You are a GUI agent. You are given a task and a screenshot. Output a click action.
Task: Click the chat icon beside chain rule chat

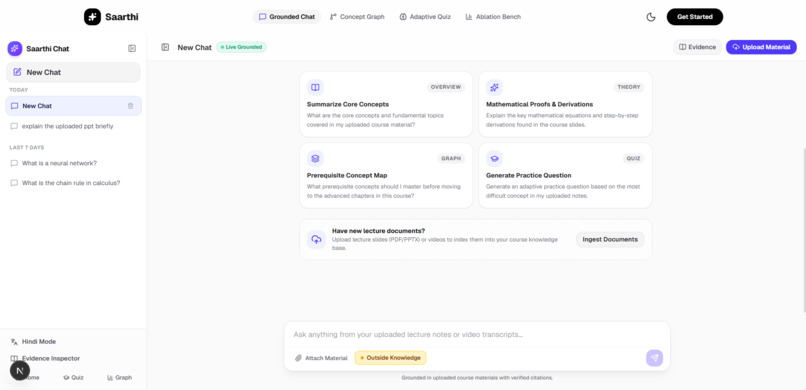[14, 183]
